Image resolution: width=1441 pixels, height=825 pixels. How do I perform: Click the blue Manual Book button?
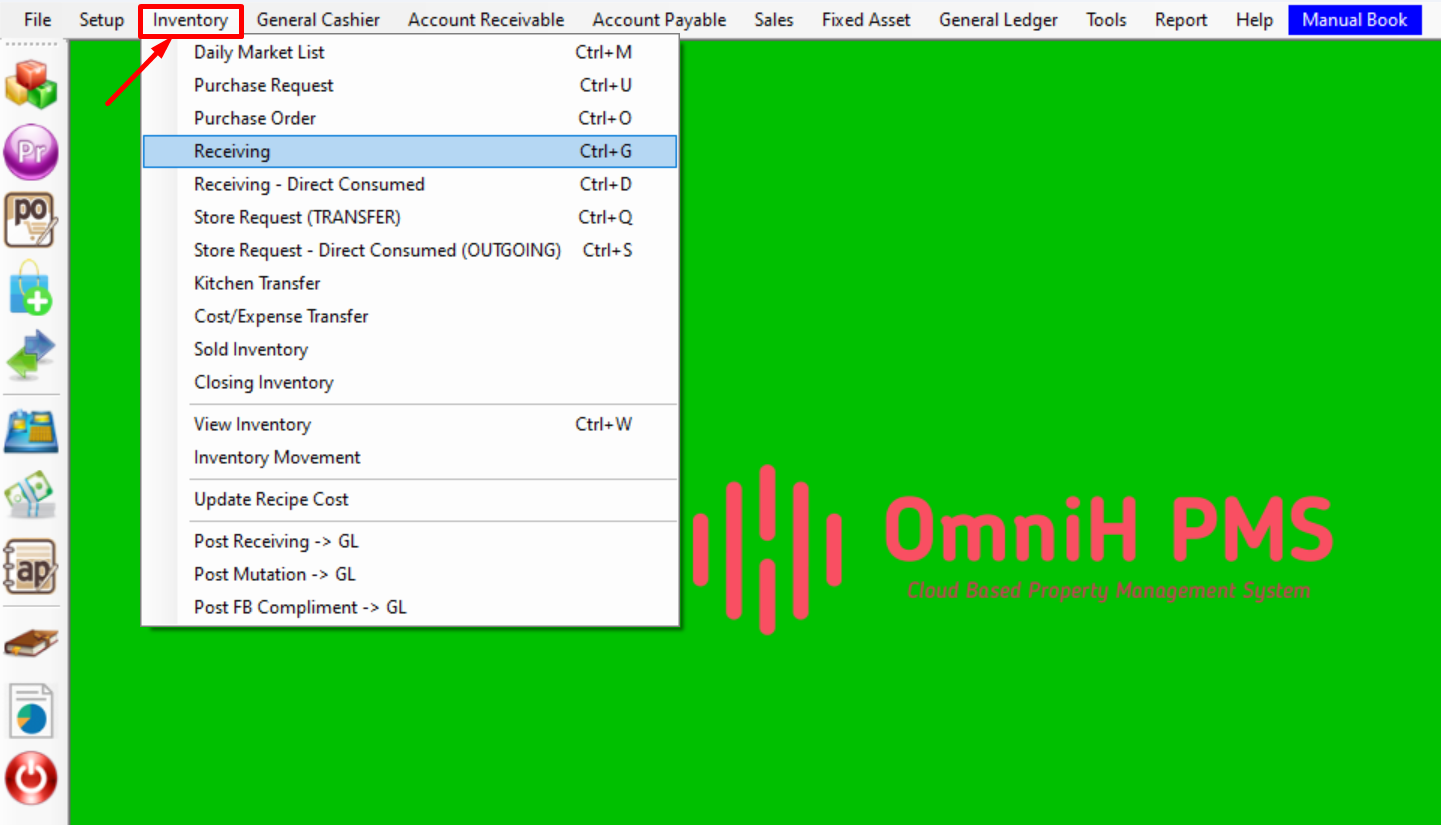pyautogui.click(x=1354, y=20)
